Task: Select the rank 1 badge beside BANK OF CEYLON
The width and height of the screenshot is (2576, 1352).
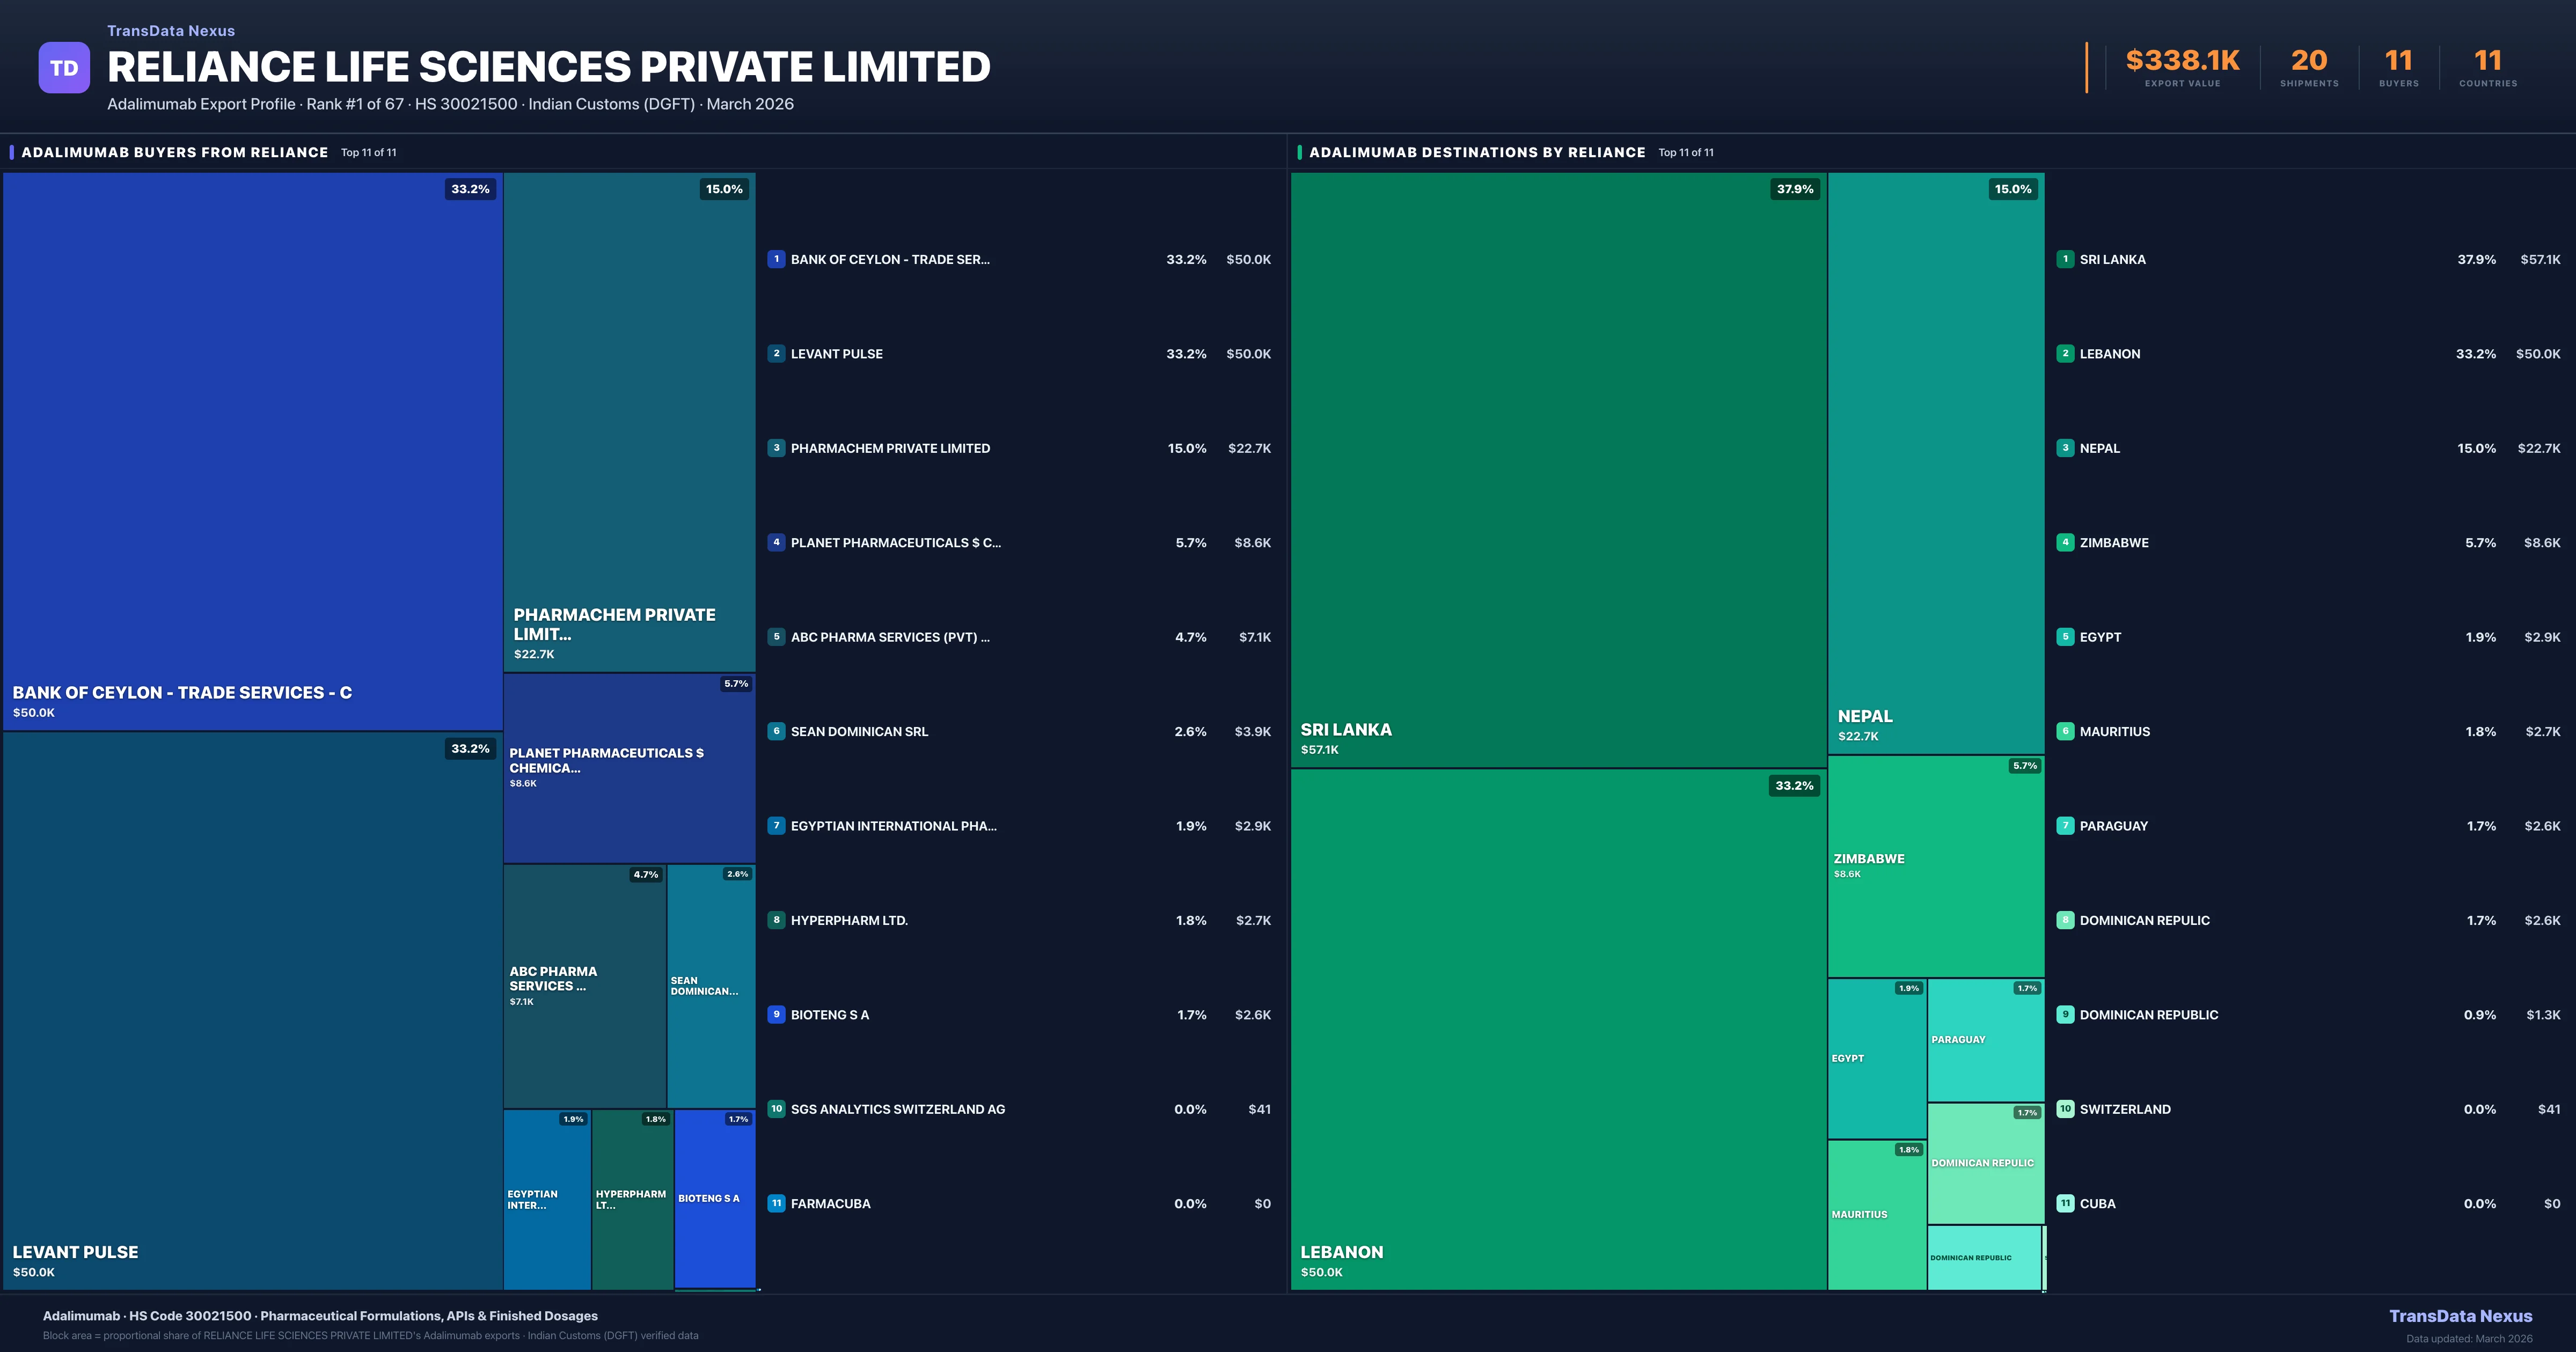Action: (776, 259)
